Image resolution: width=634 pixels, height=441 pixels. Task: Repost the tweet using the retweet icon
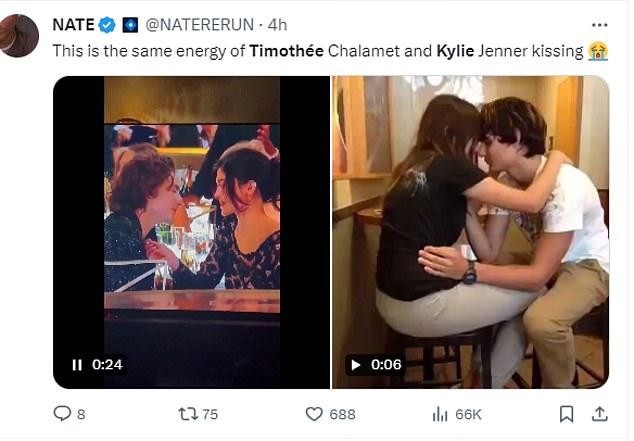click(x=182, y=413)
